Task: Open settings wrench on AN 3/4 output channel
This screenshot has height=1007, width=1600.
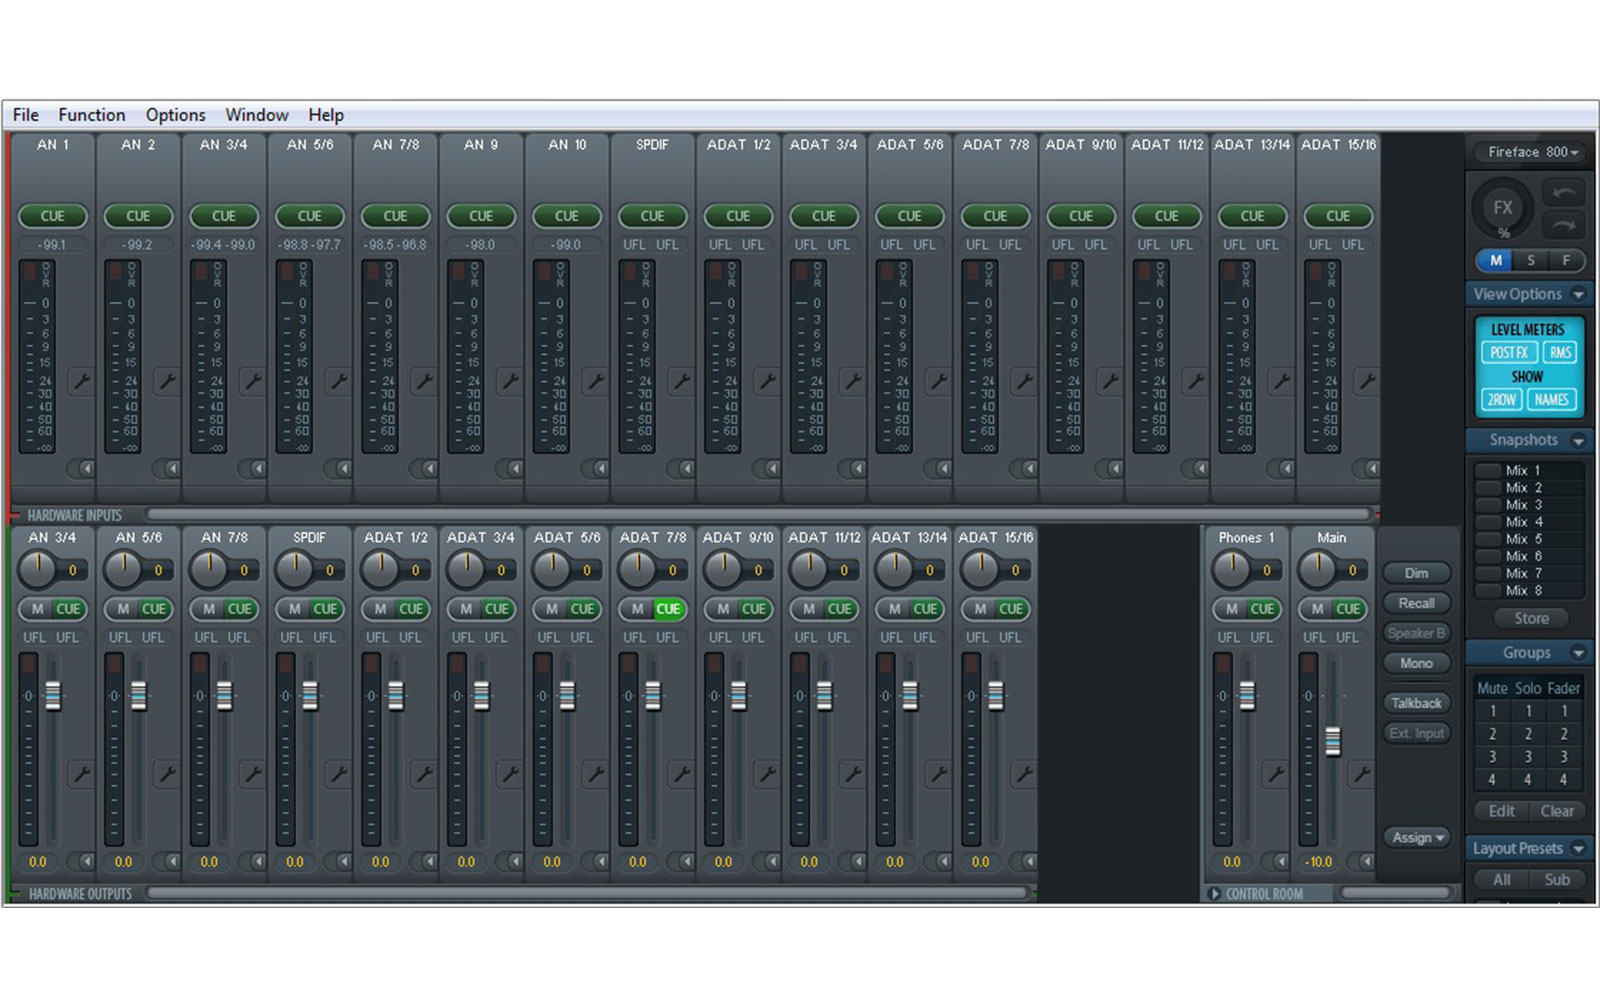Action: coord(81,773)
